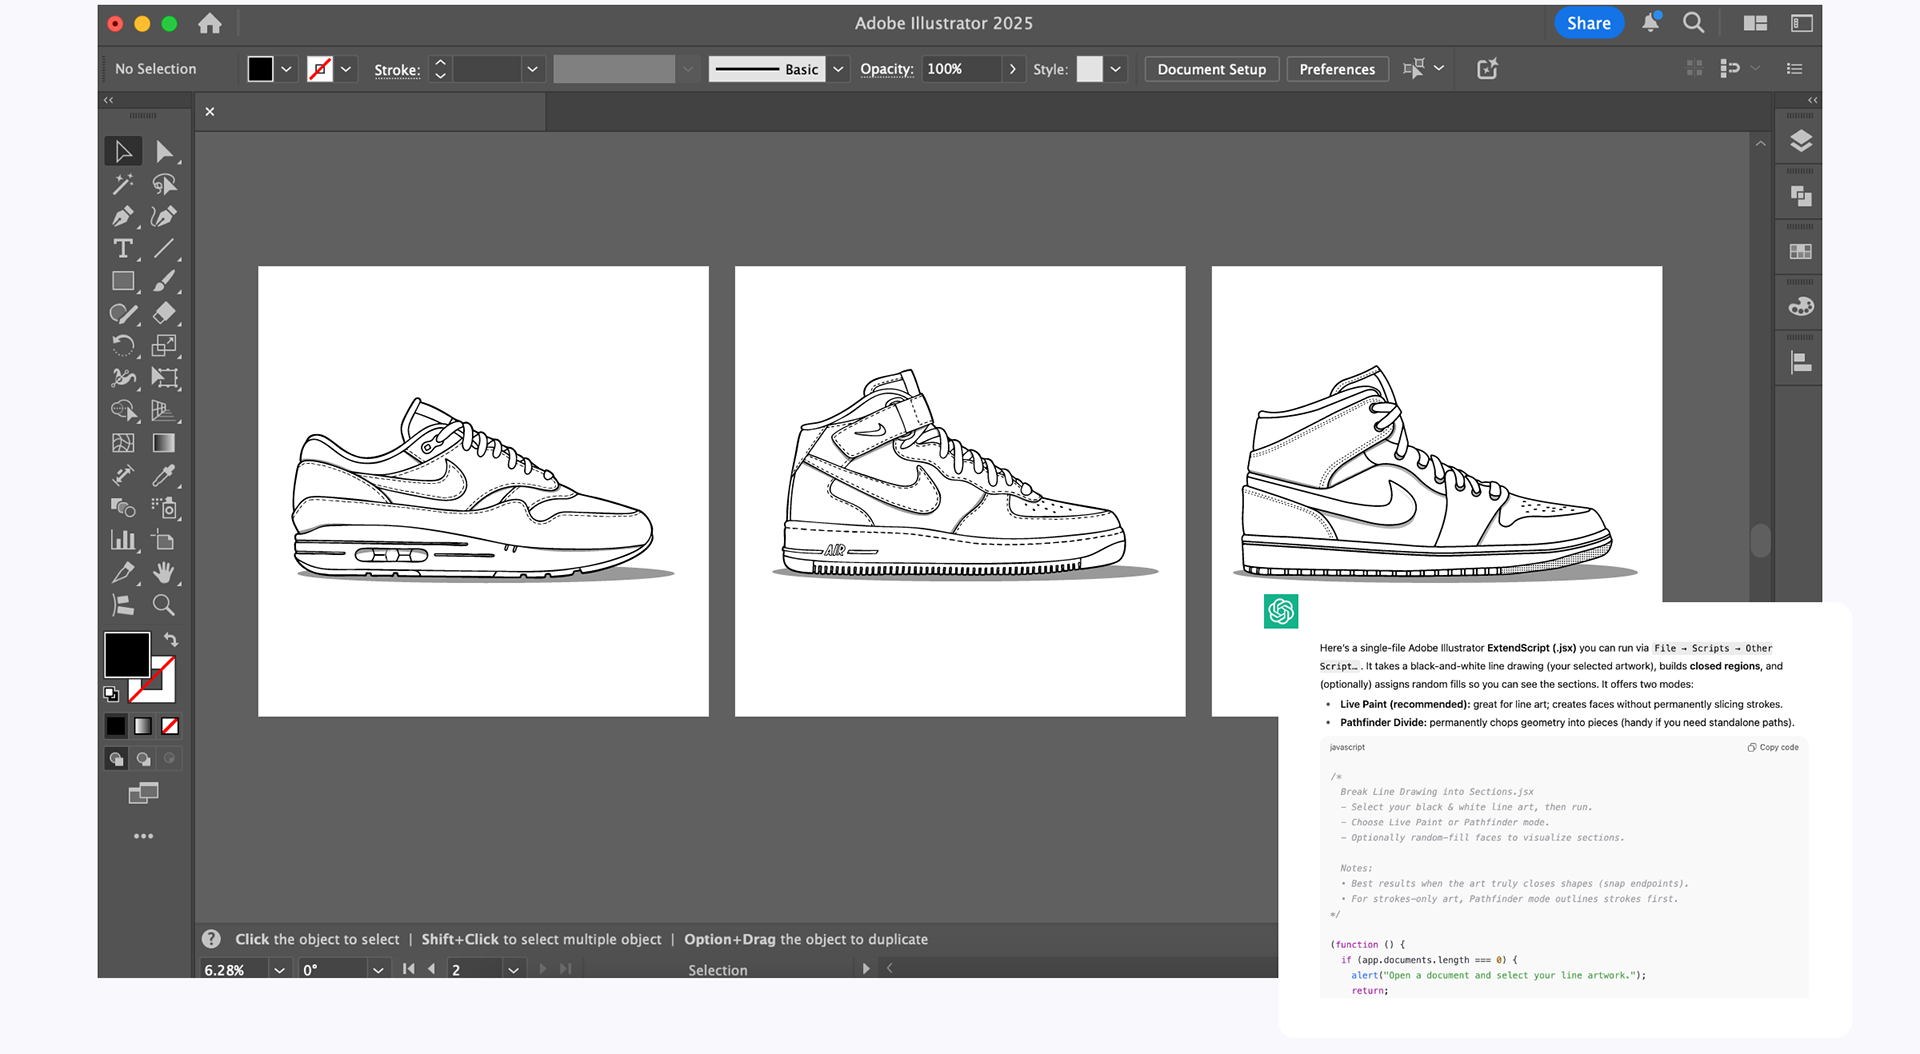Screen dimensions: 1920x1054
Task: Click the Opacity value field
Action: 960,69
